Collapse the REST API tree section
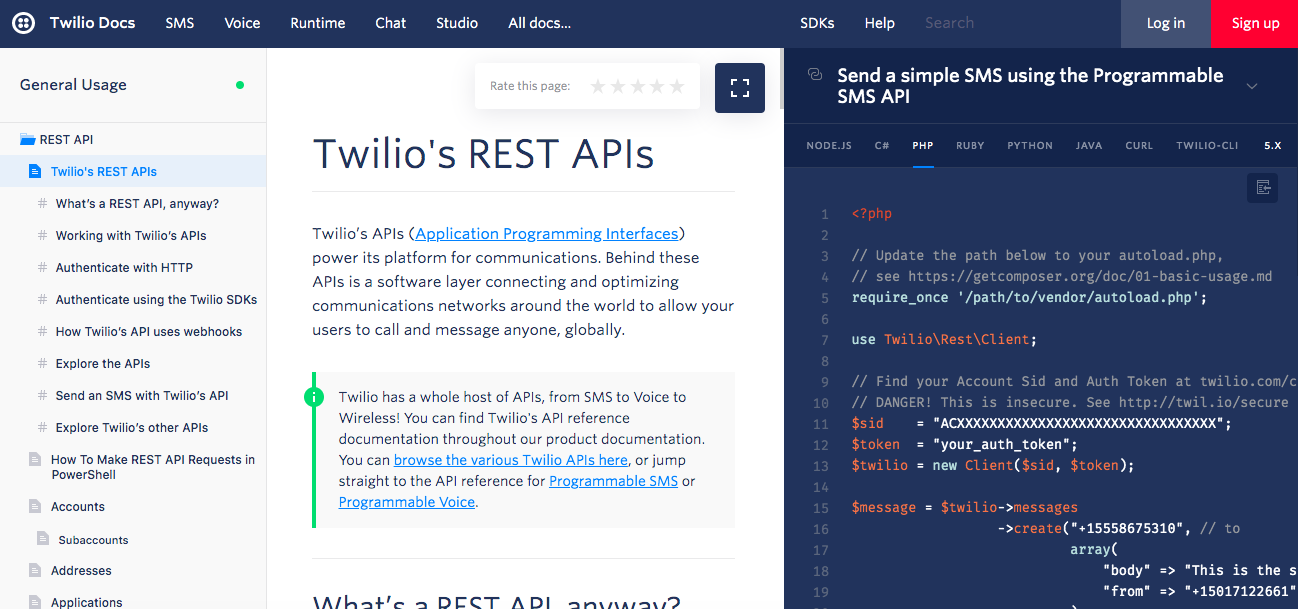Viewport: 1298px width, 609px height. pos(66,140)
